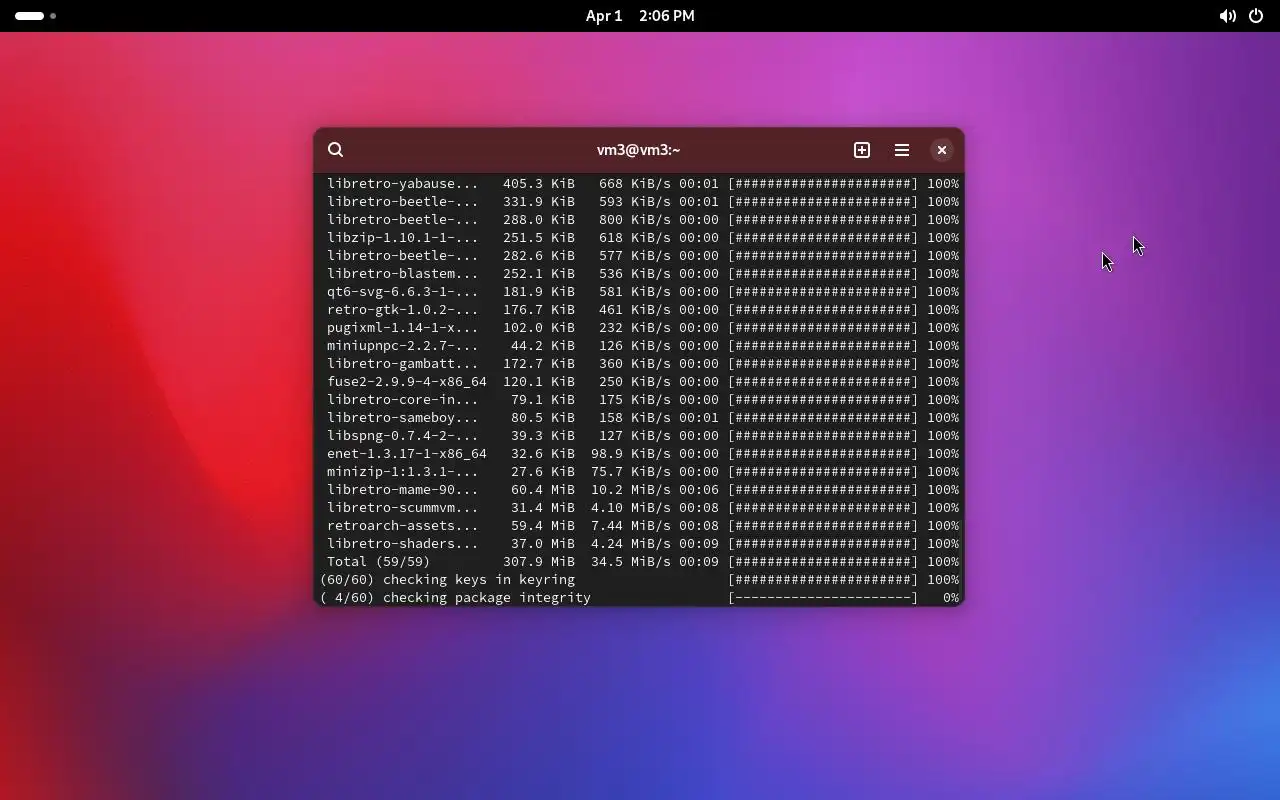Select the fuse2-2.9.9-4-x86_64 package line

[643, 382]
